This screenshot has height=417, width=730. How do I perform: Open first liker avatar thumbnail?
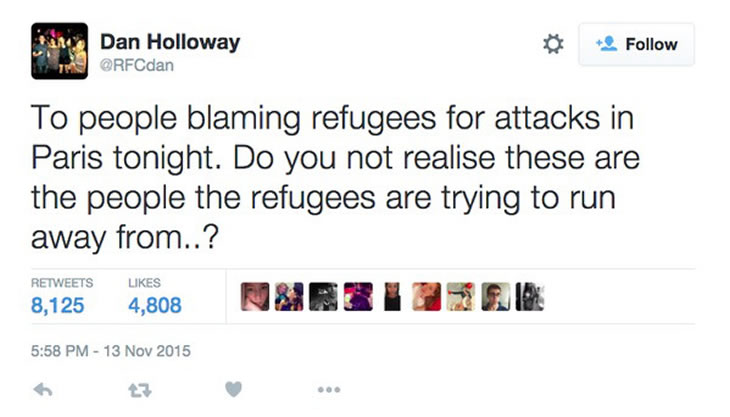pos(256,296)
